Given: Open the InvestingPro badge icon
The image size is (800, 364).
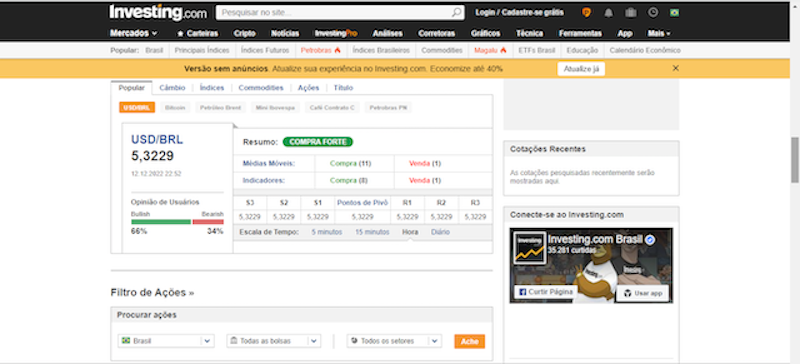Looking at the screenshot, I should tap(587, 13).
